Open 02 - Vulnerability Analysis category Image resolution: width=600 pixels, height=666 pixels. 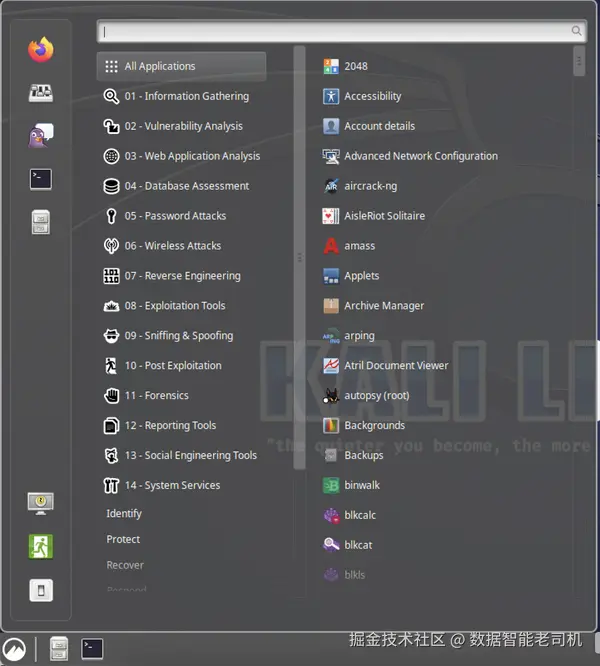click(182, 126)
